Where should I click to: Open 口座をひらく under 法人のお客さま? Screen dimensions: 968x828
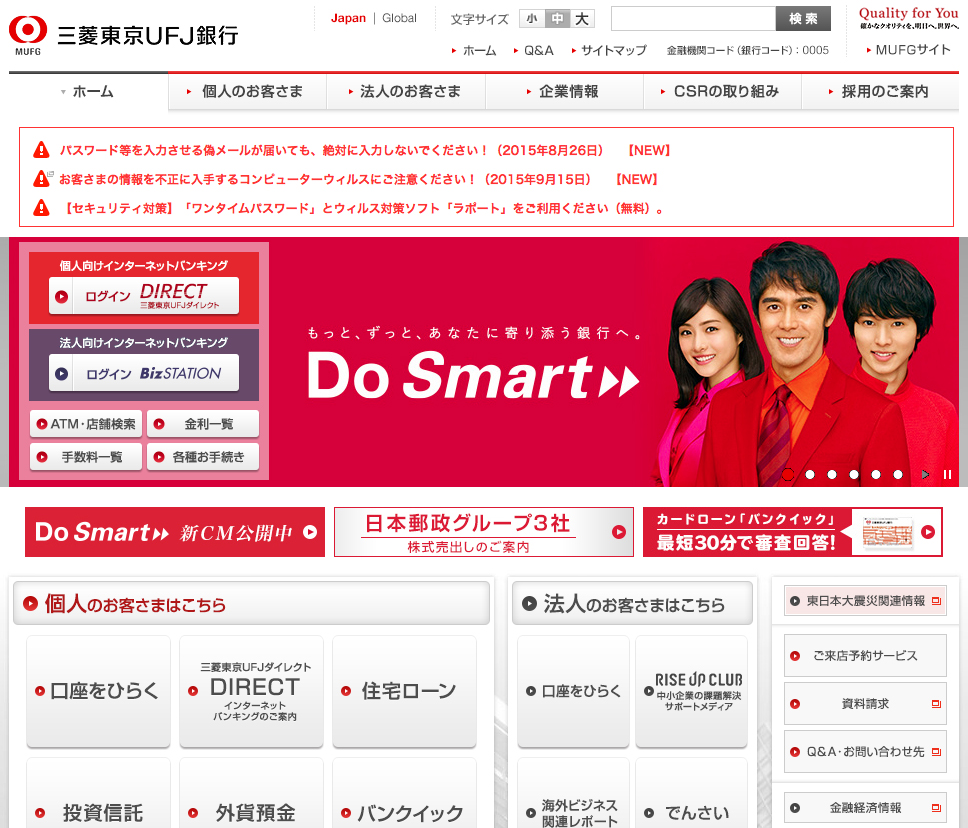(x=574, y=691)
